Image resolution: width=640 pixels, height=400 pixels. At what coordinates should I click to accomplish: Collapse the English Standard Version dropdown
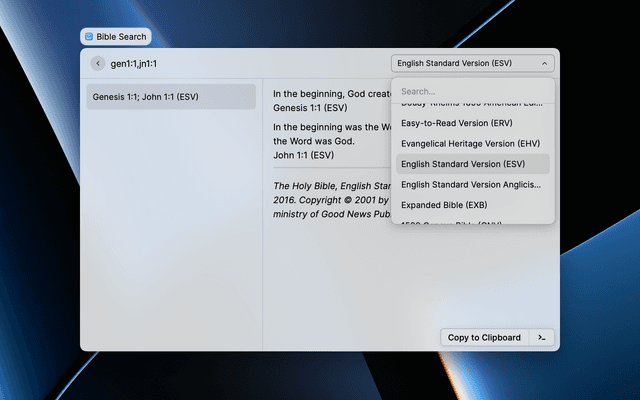click(472, 63)
